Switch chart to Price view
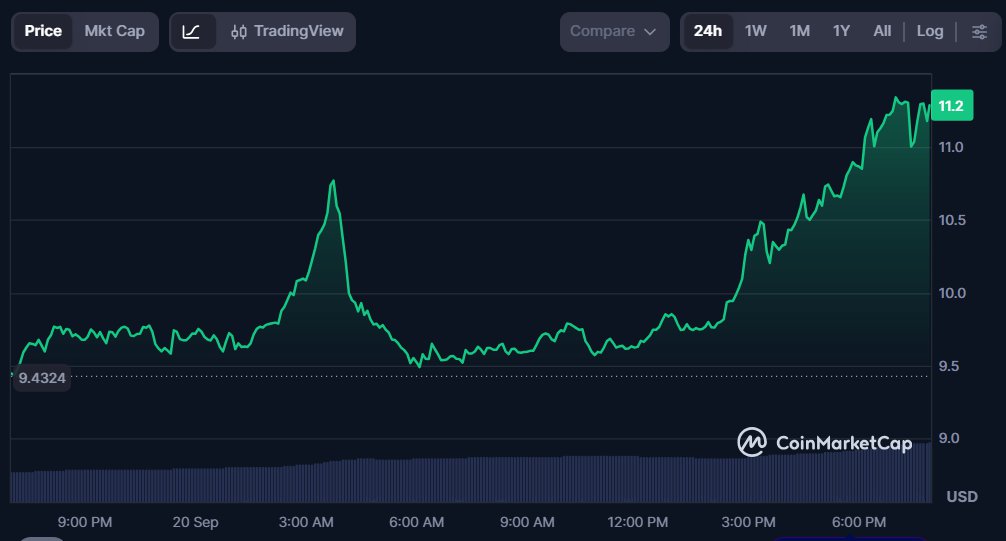This screenshot has width=1006, height=541. (43, 31)
